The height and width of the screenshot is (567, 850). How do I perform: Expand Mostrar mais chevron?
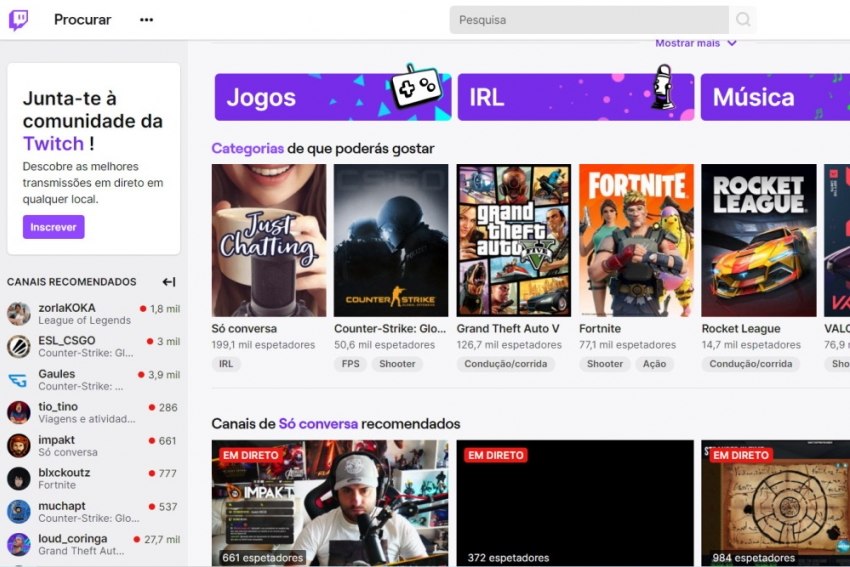(x=732, y=43)
